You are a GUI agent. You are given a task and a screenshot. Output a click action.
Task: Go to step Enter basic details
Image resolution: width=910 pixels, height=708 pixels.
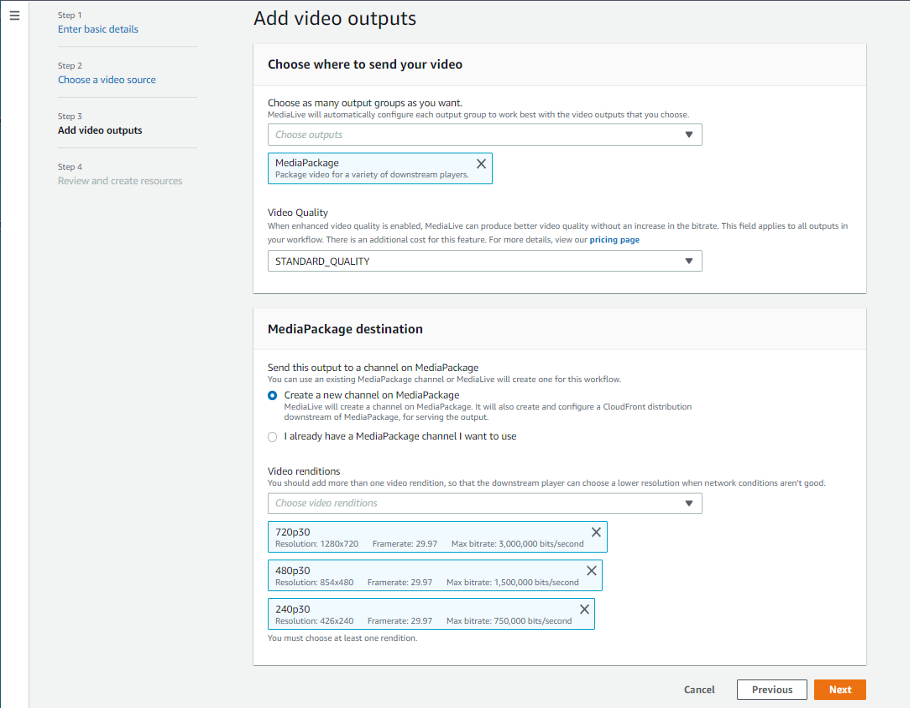(x=98, y=29)
